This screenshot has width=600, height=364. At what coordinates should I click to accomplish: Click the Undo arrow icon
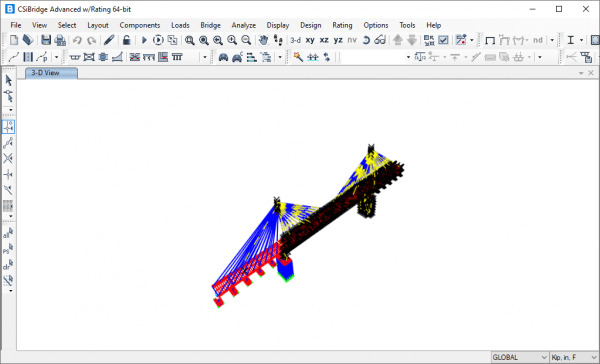tap(77, 40)
